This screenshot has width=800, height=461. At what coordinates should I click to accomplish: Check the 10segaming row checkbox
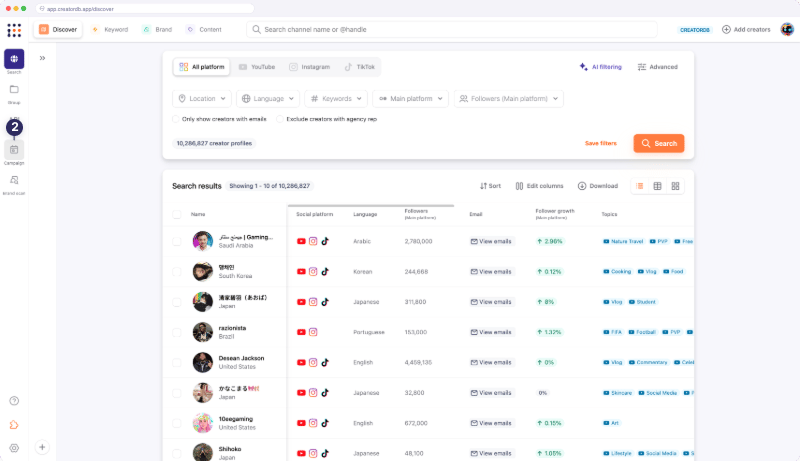(x=177, y=423)
